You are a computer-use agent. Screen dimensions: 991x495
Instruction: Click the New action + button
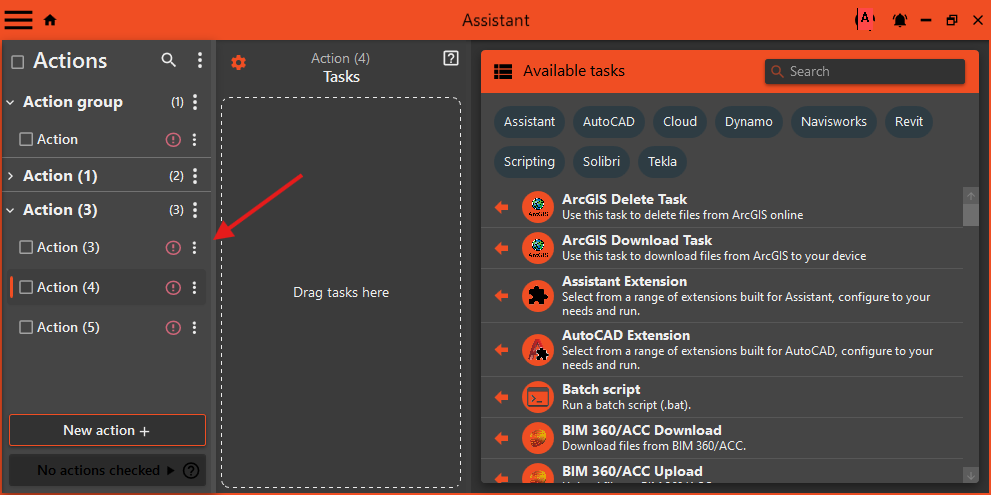pyautogui.click(x=107, y=430)
